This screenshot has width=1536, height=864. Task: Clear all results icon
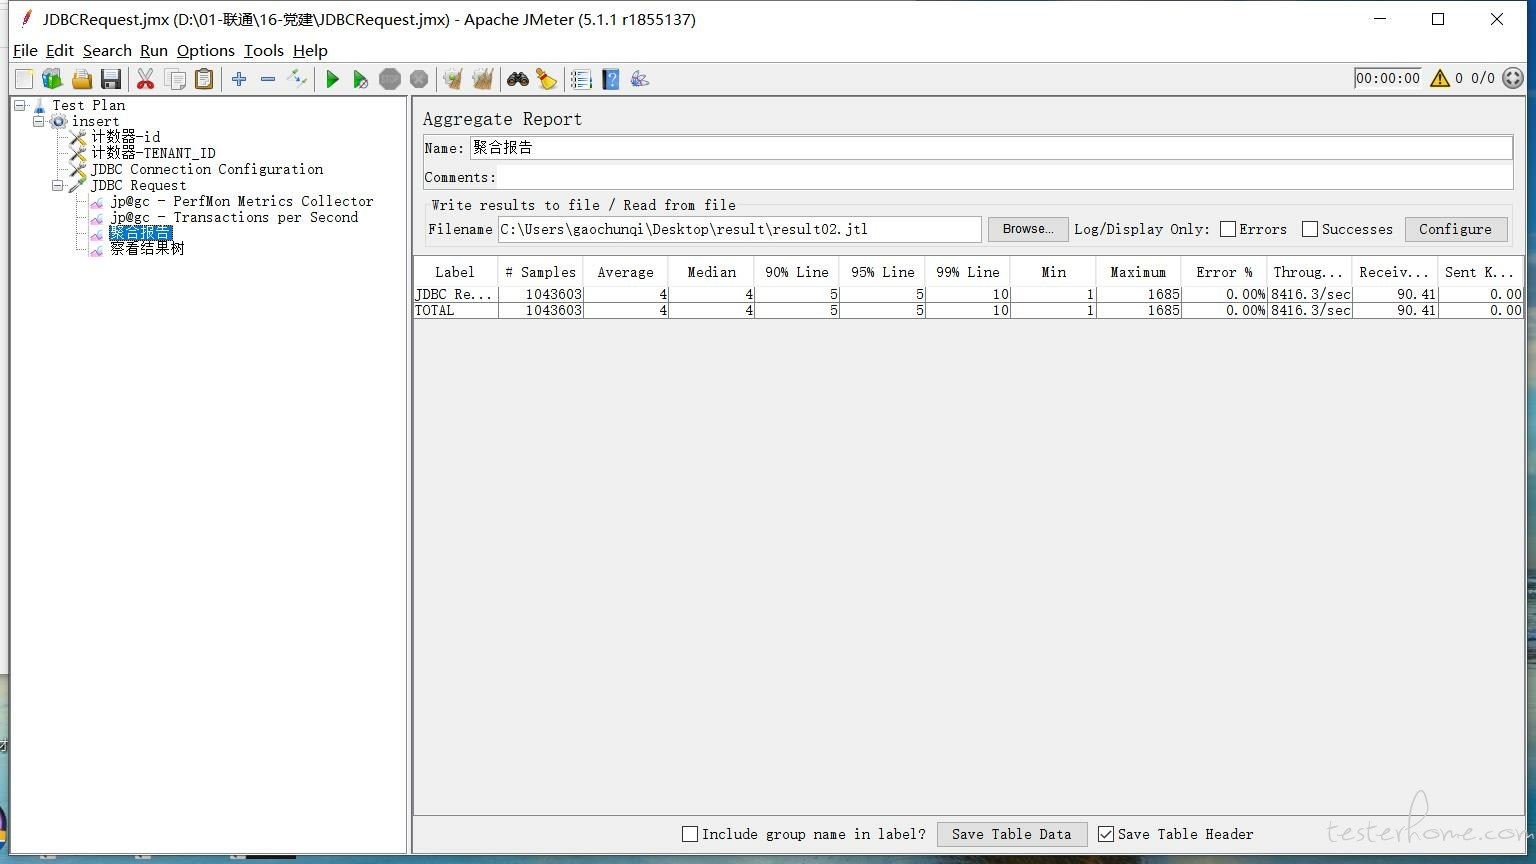click(x=483, y=79)
